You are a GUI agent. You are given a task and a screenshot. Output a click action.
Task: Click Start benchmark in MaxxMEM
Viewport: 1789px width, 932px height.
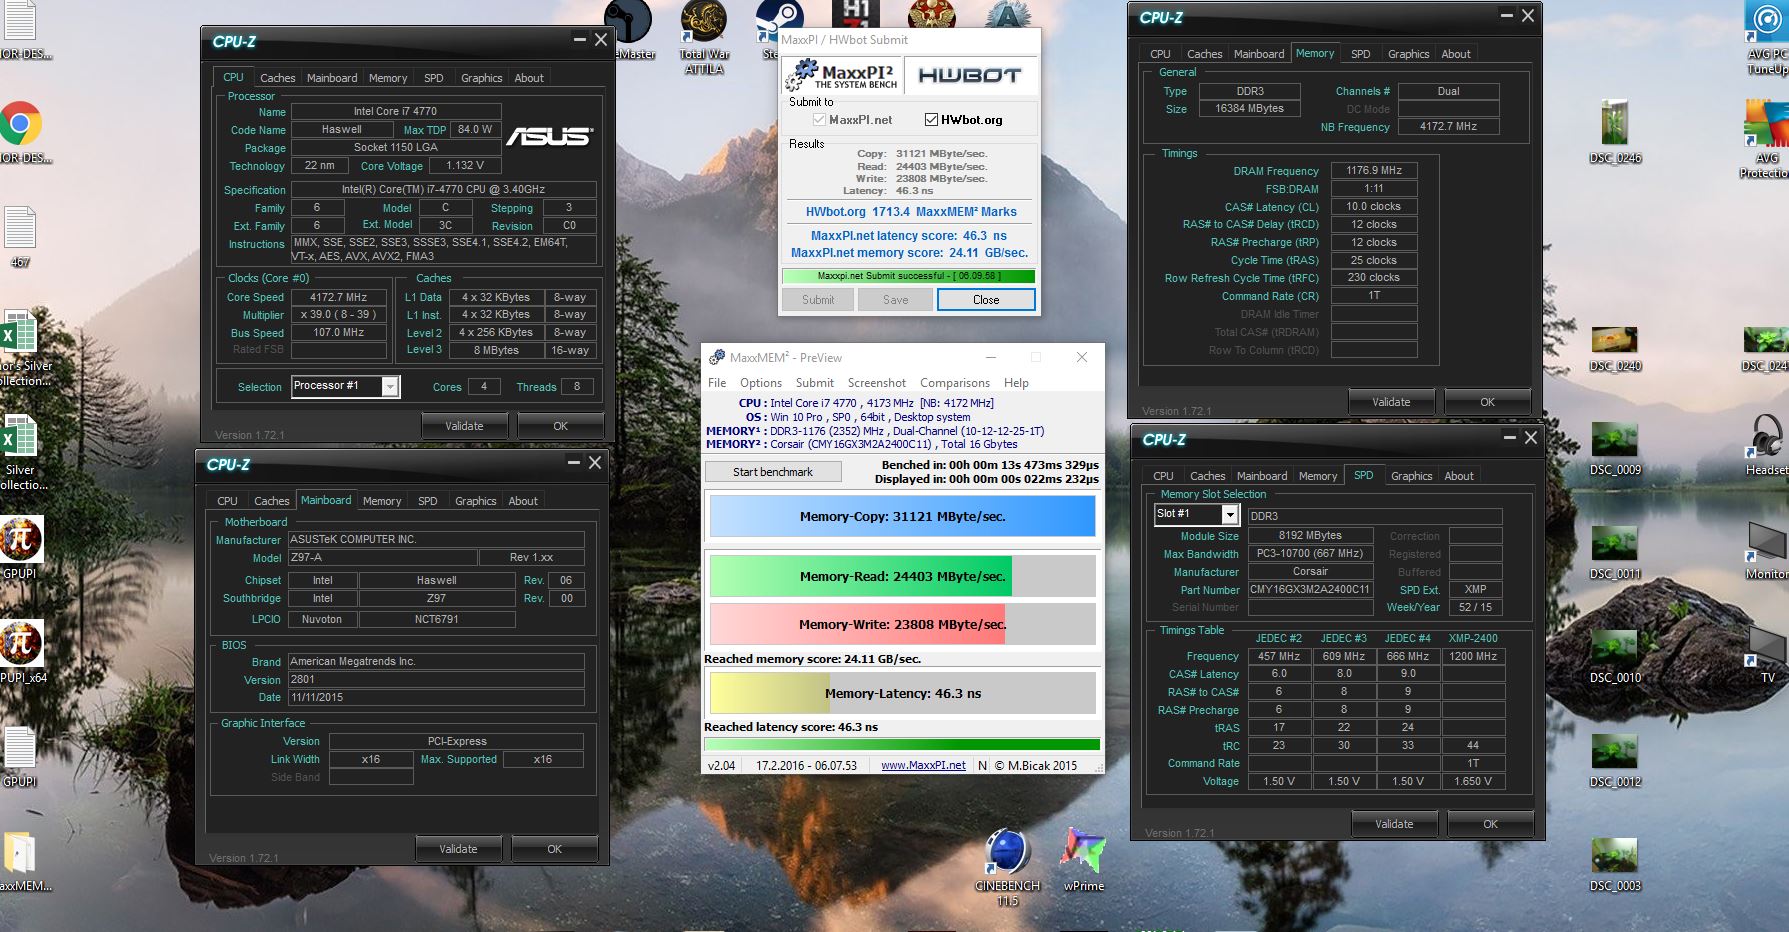pyautogui.click(x=773, y=472)
